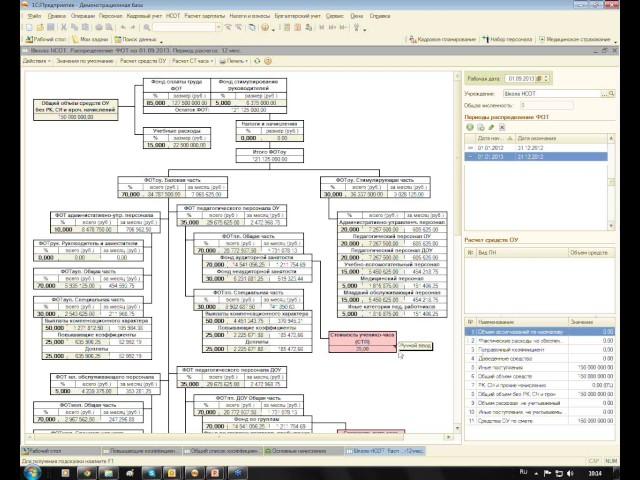Click the diagram's vertical scrollbar down arrow
Viewport: 640px width, 480px height.
pyautogui.click(x=457, y=428)
